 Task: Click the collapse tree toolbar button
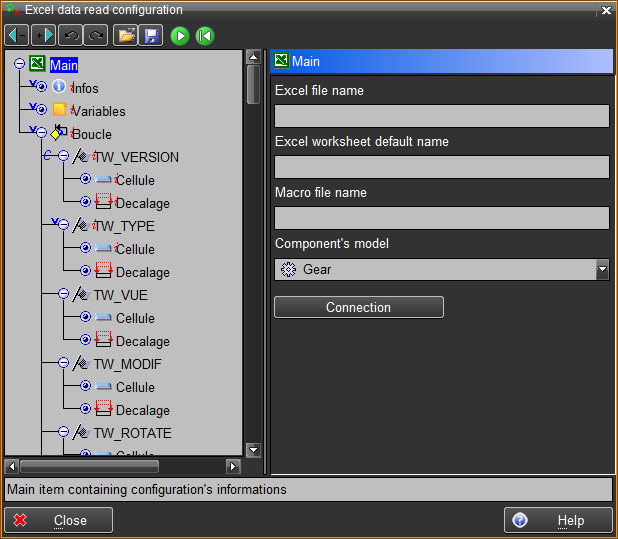[17, 35]
